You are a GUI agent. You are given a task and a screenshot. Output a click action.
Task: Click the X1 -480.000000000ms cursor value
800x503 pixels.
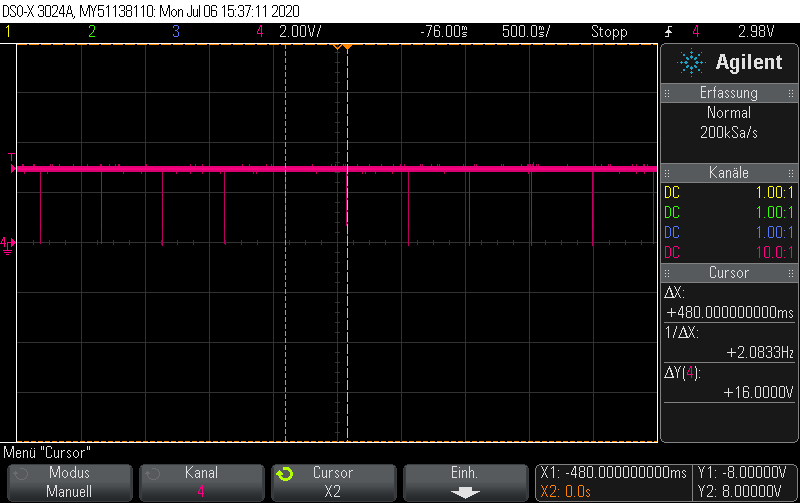coord(613,472)
